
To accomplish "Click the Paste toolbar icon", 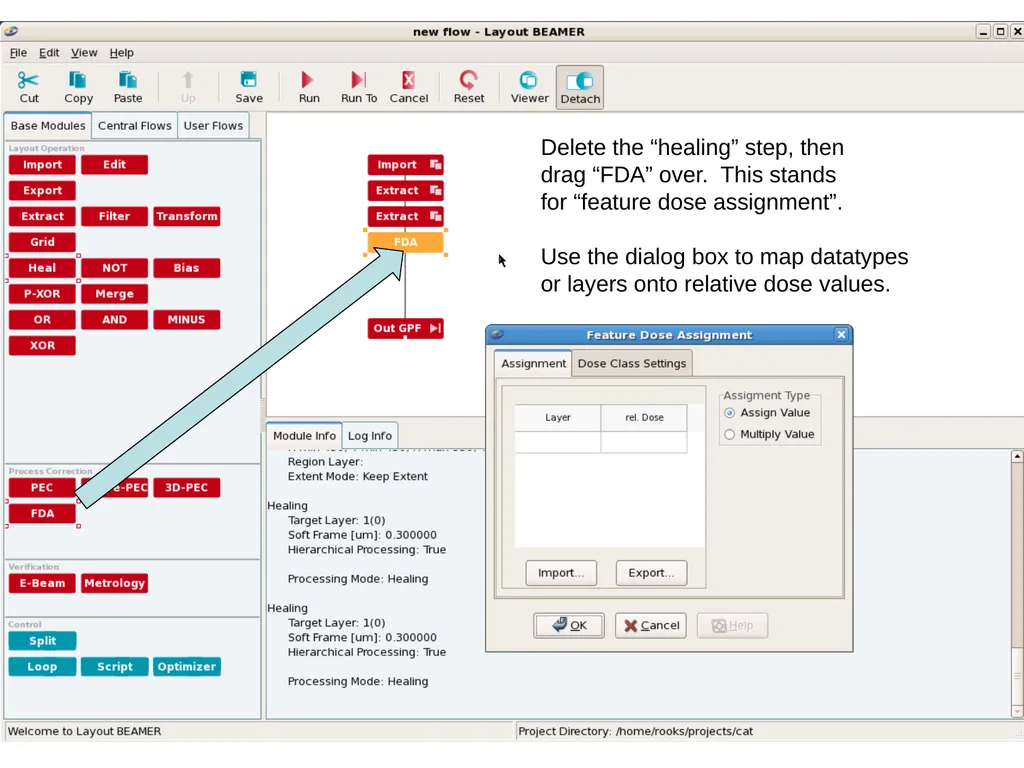I will pos(127,80).
